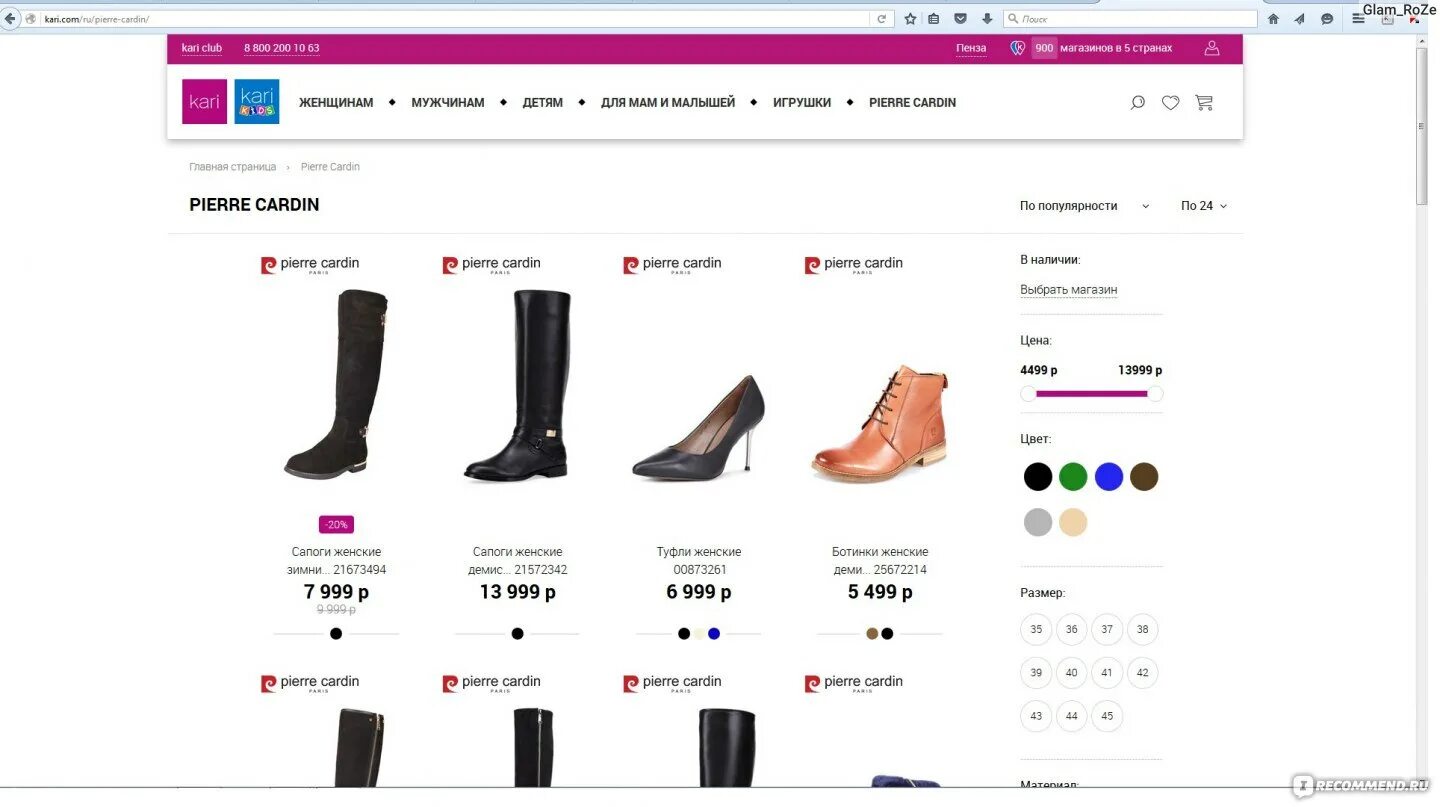Open the kari user account icon

[1212, 47]
